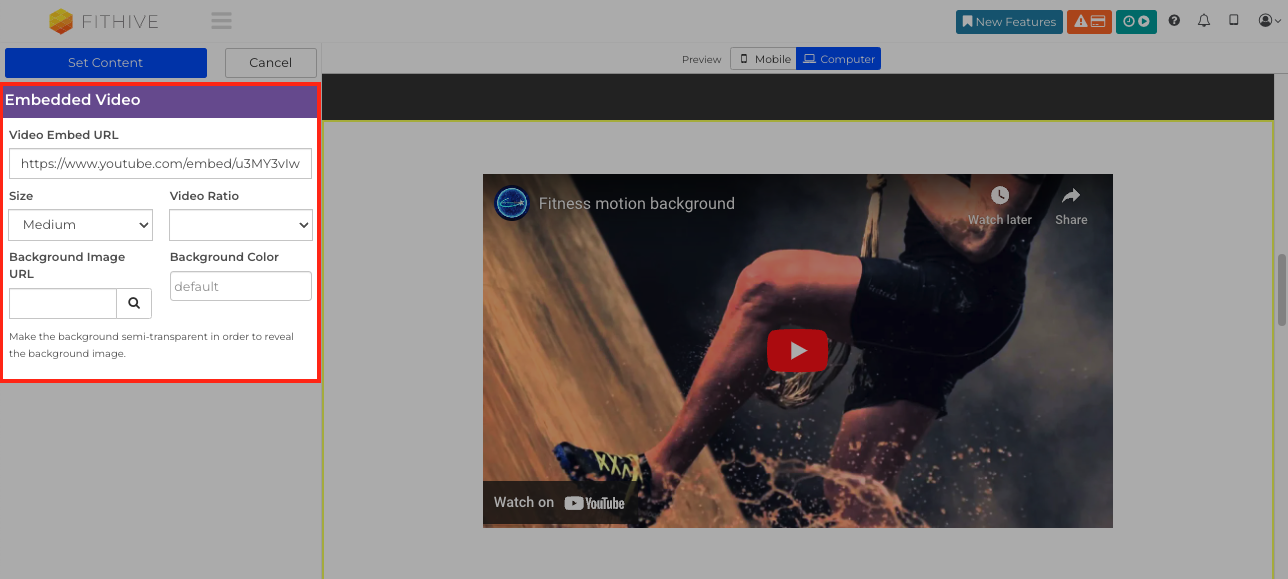Click the Background Image URL field
The width and height of the screenshot is (1288, 579).
pos(63,303)
